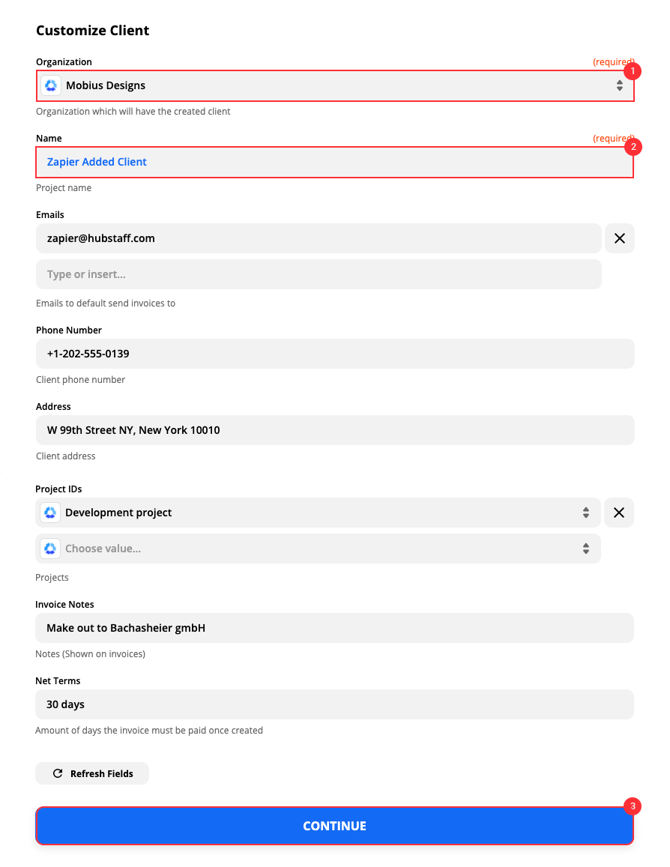Remove the zapier@hubstaff.com email entry
The height and width of the screenshot is (867, 670).
click(x=619, y=239)
